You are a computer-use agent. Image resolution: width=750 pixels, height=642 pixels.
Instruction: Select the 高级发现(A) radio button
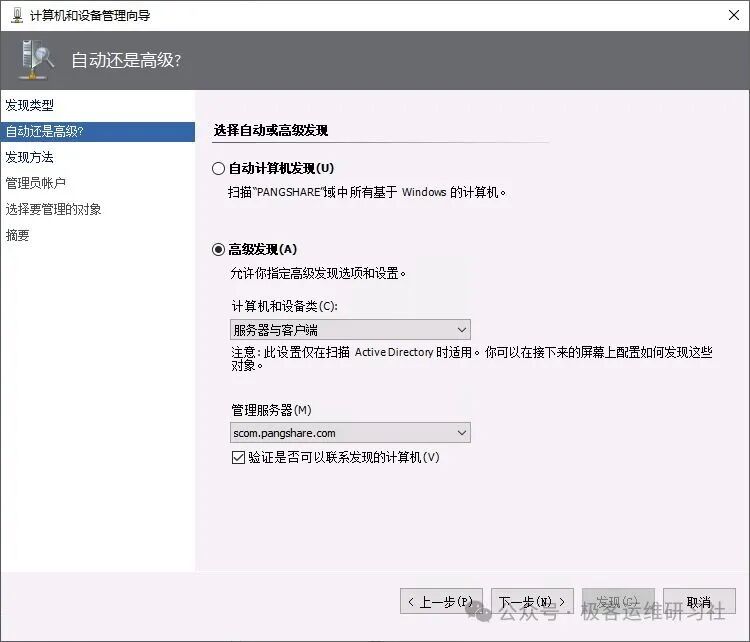[x=218, y=249]
